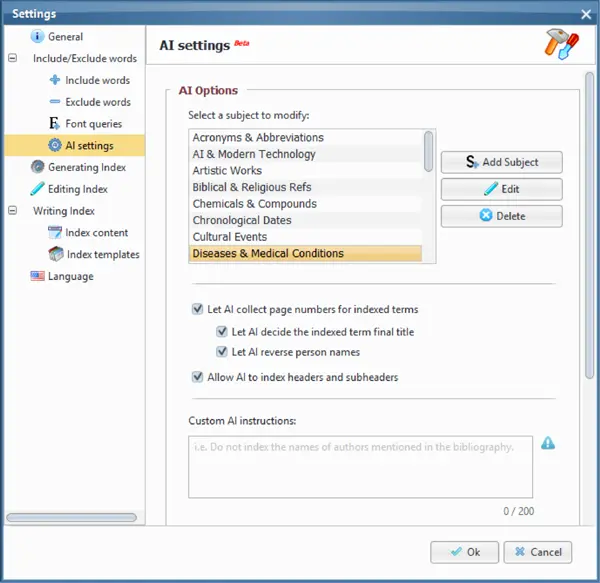This screenshot has width=600, height=583.
Task: Click the Delete subject button
Action: (x=502, y=216)
